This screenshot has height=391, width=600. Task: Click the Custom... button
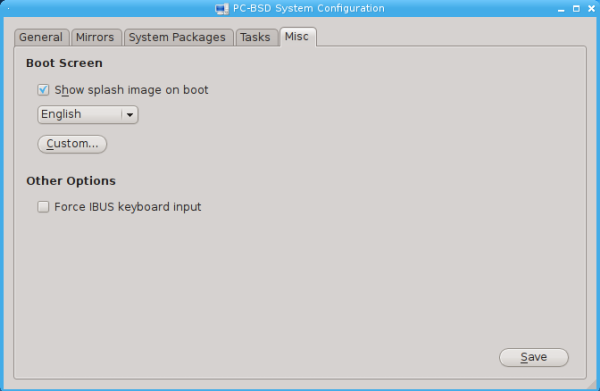(x=72, y=144)
